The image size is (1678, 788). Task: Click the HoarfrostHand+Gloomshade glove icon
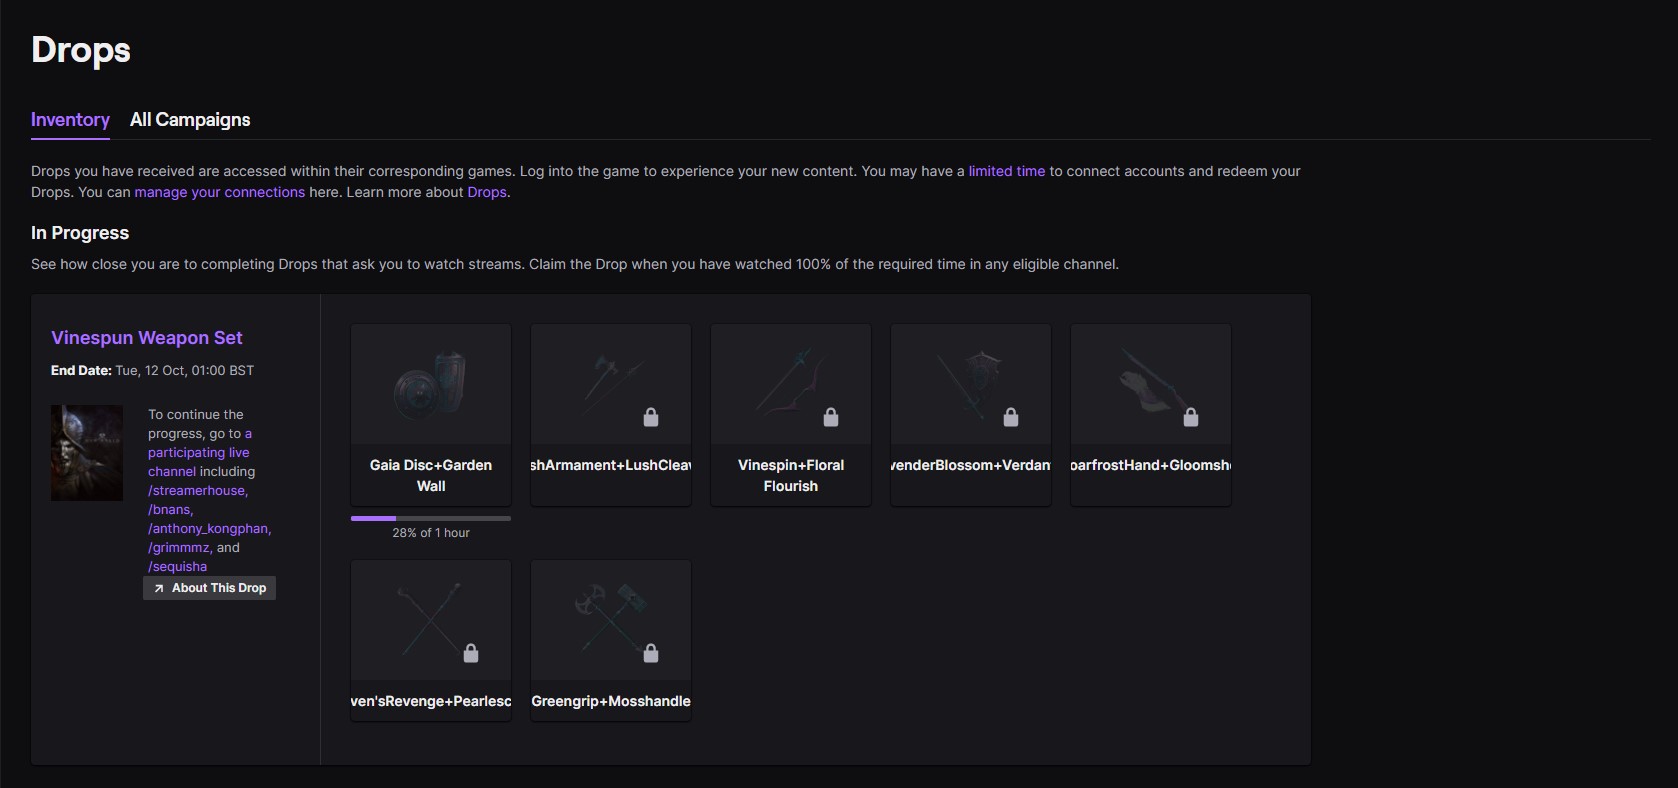click(1150, 384)
